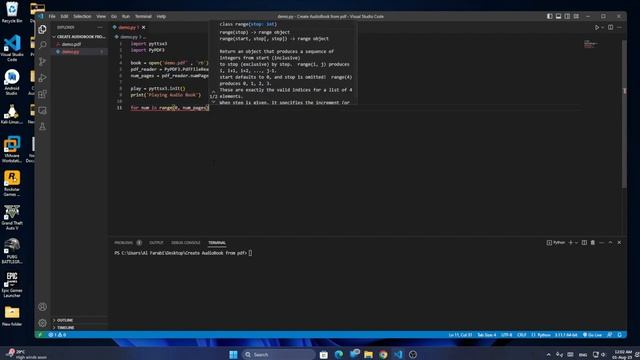Open problems count in status bar
Image resolution: width=640 pixels, height=360 pixels.
(x=57, y=335)
